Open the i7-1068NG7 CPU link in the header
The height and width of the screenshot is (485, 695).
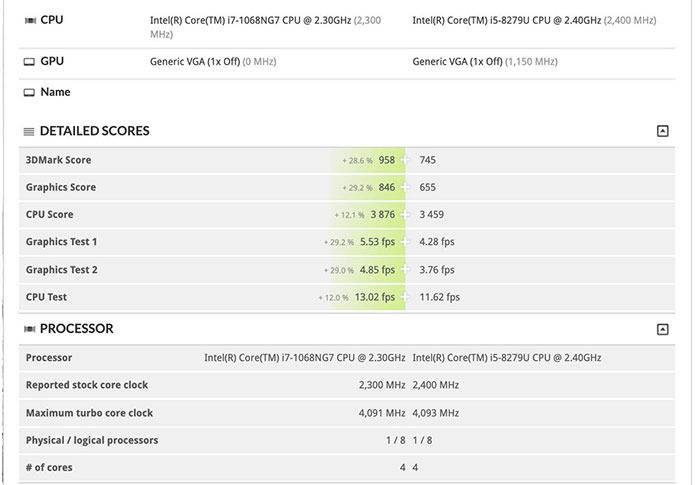pos(250,20)
